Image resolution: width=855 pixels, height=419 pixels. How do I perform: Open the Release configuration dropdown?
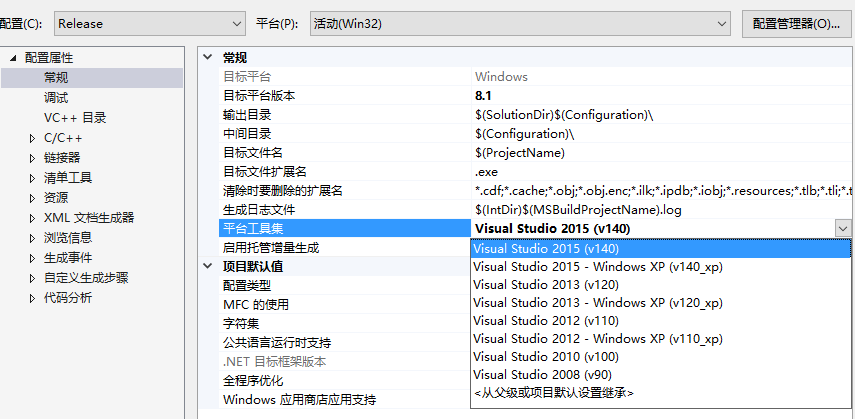(x=149, y=24)
